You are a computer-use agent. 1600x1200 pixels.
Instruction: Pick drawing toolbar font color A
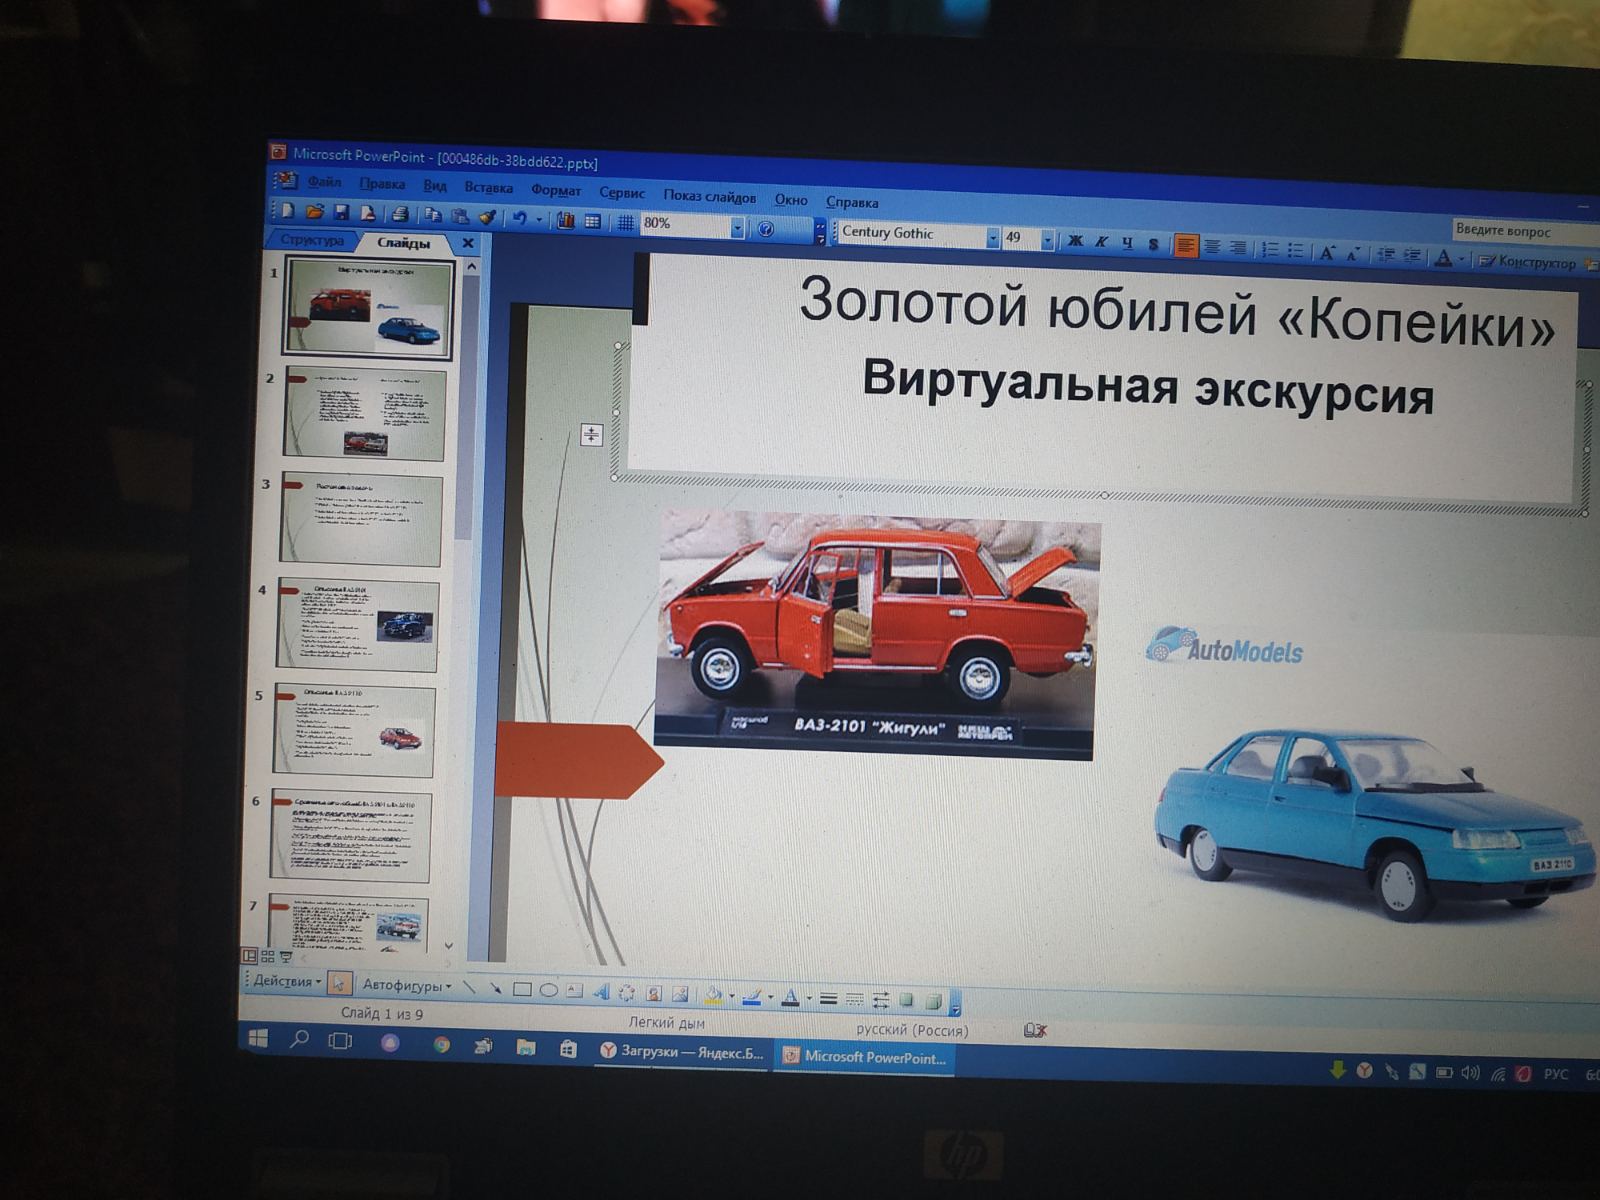pyautogui.click(x=790, y=997)
